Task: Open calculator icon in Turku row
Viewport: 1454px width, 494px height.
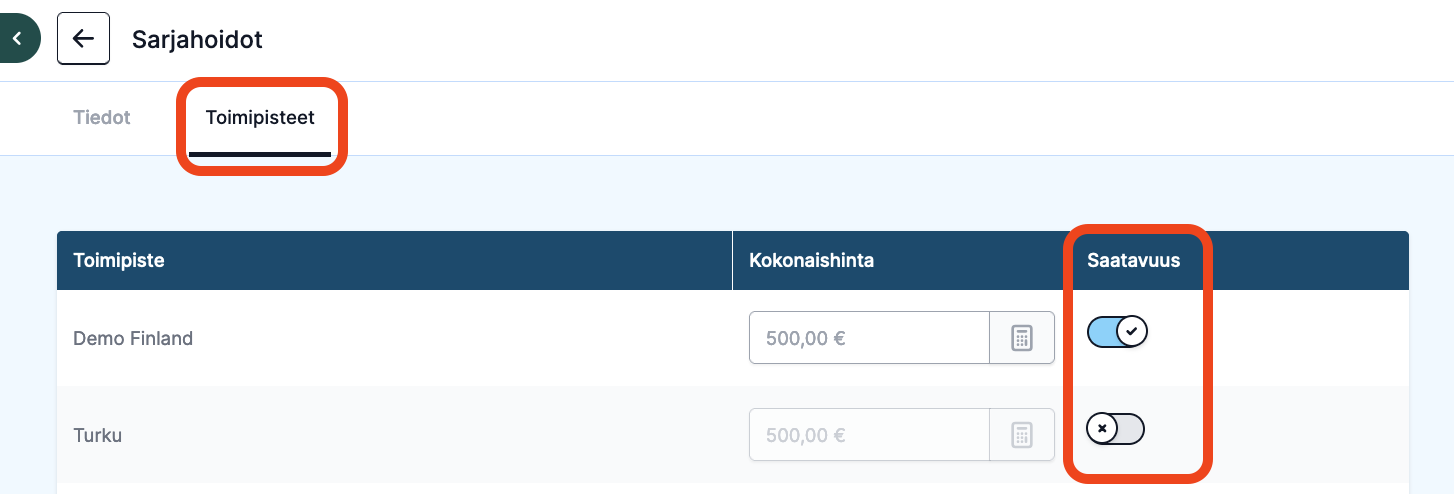Action: click(1022, 435)
